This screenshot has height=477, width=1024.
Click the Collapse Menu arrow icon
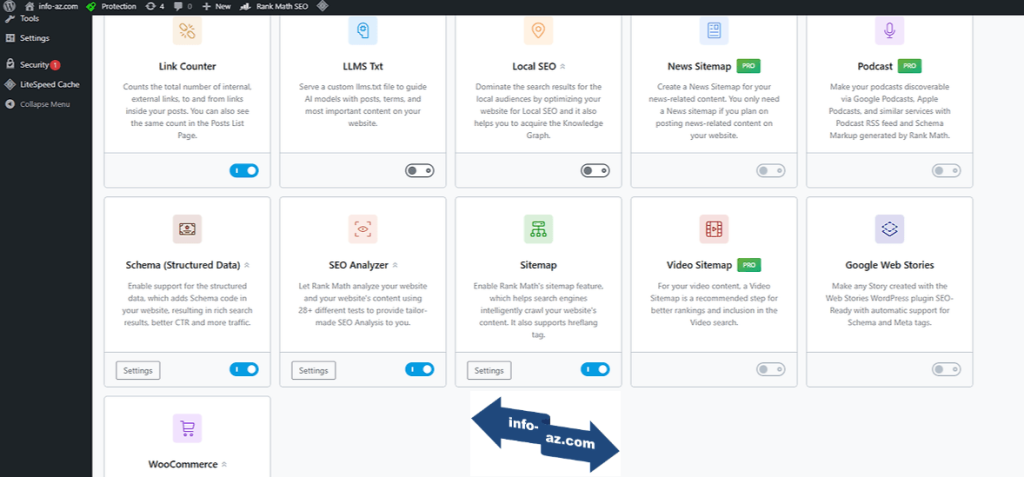[x=10, y=104]
